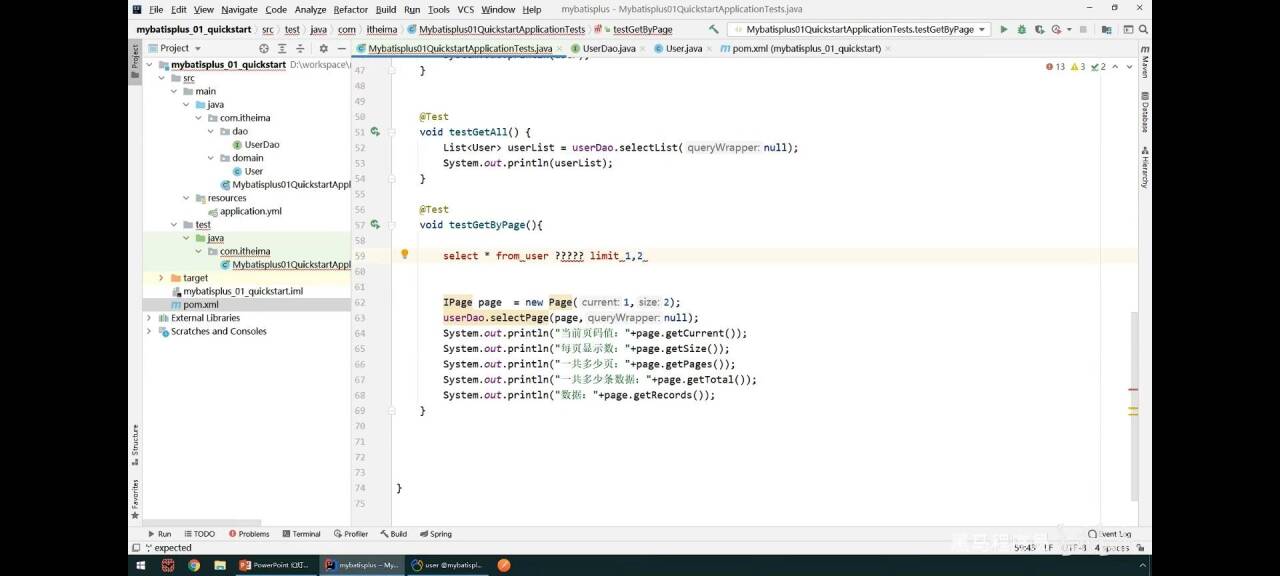The height and width of the screenshot is (576, 1280).
Task: Click Select Opened File target icon
Action: coord(264,48)
